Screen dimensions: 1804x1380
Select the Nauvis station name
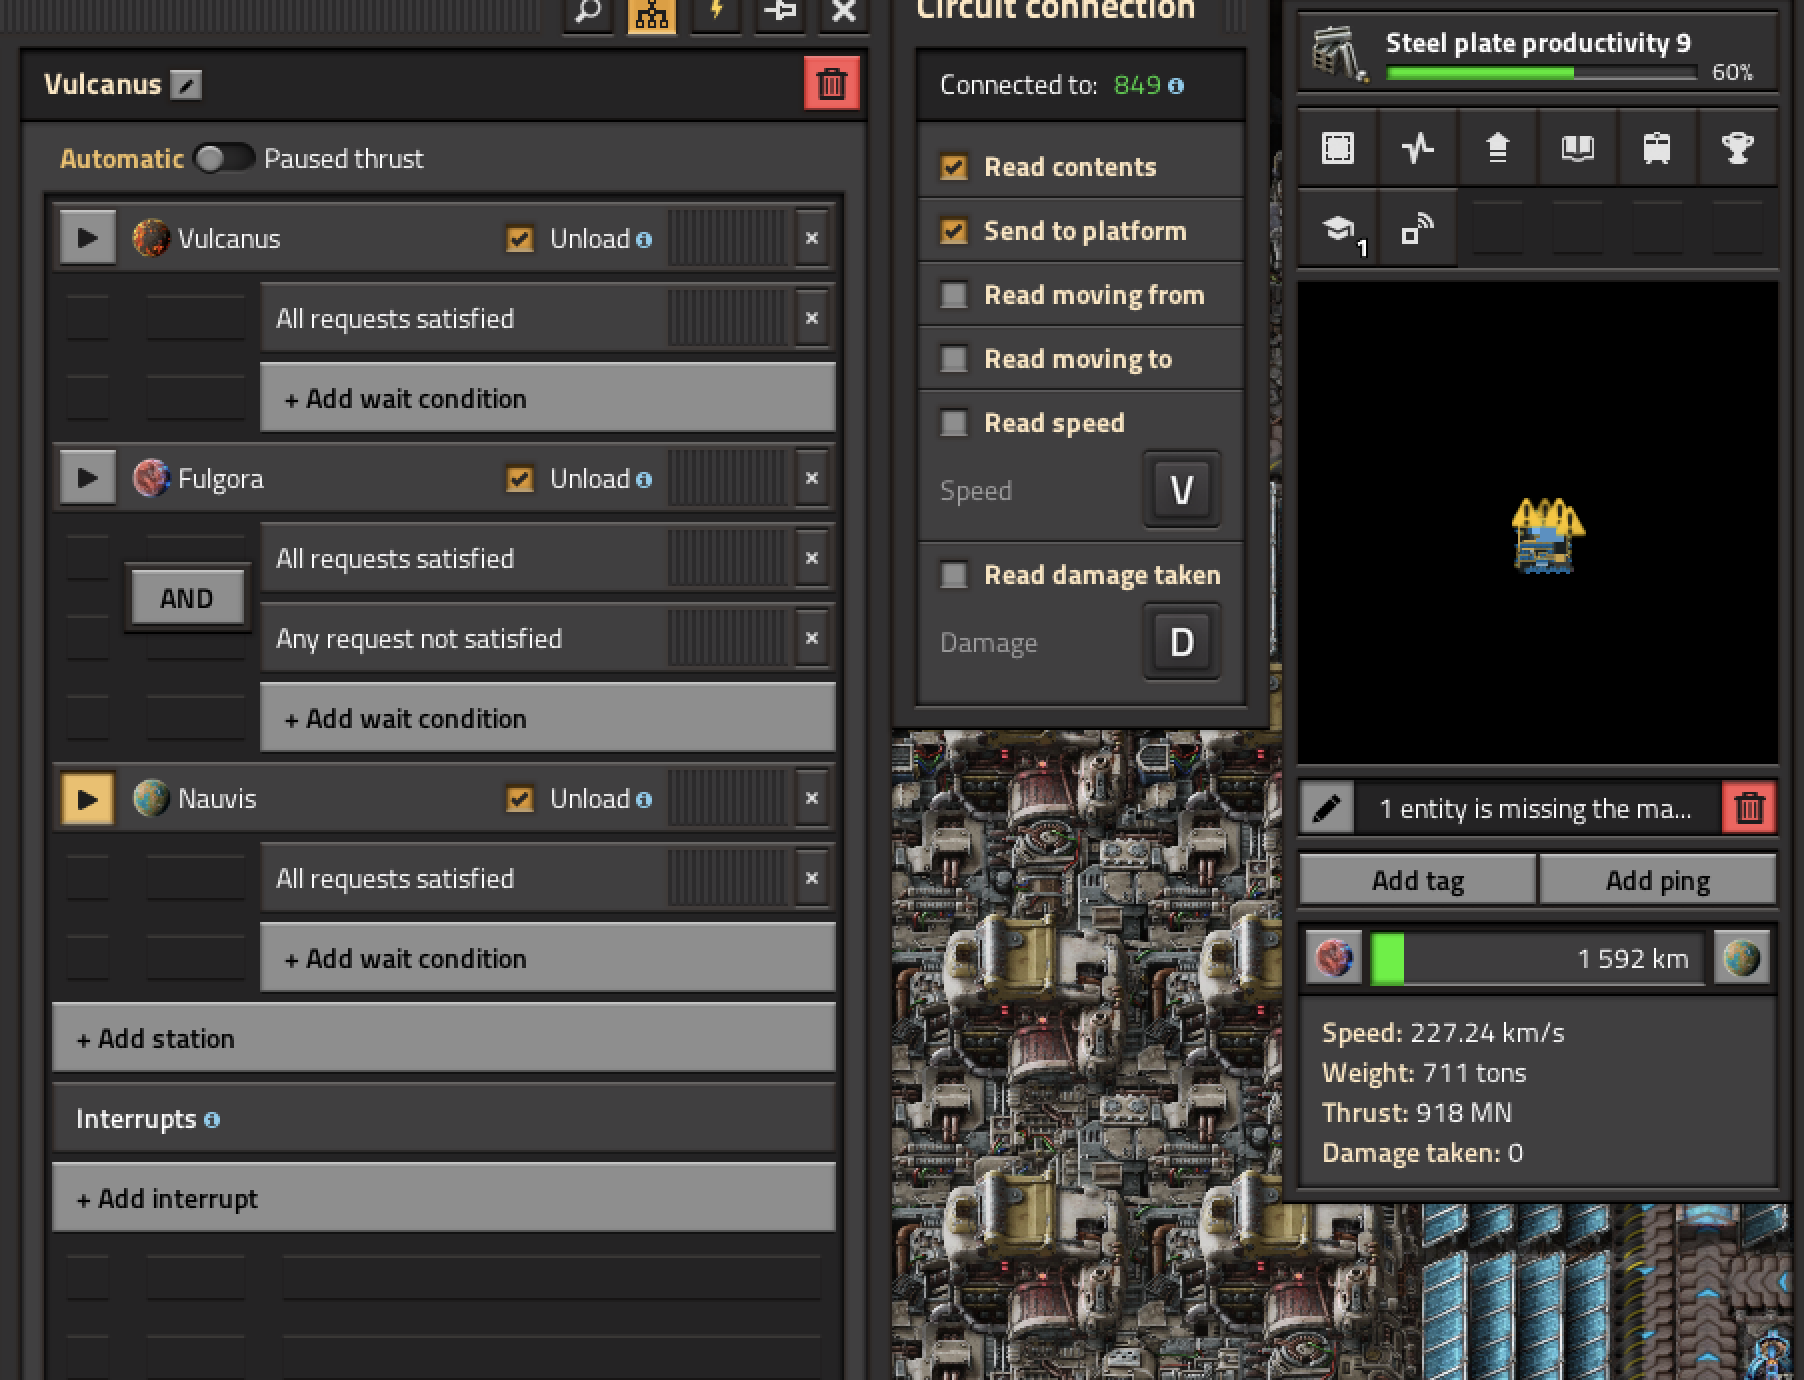click(217, 798)
